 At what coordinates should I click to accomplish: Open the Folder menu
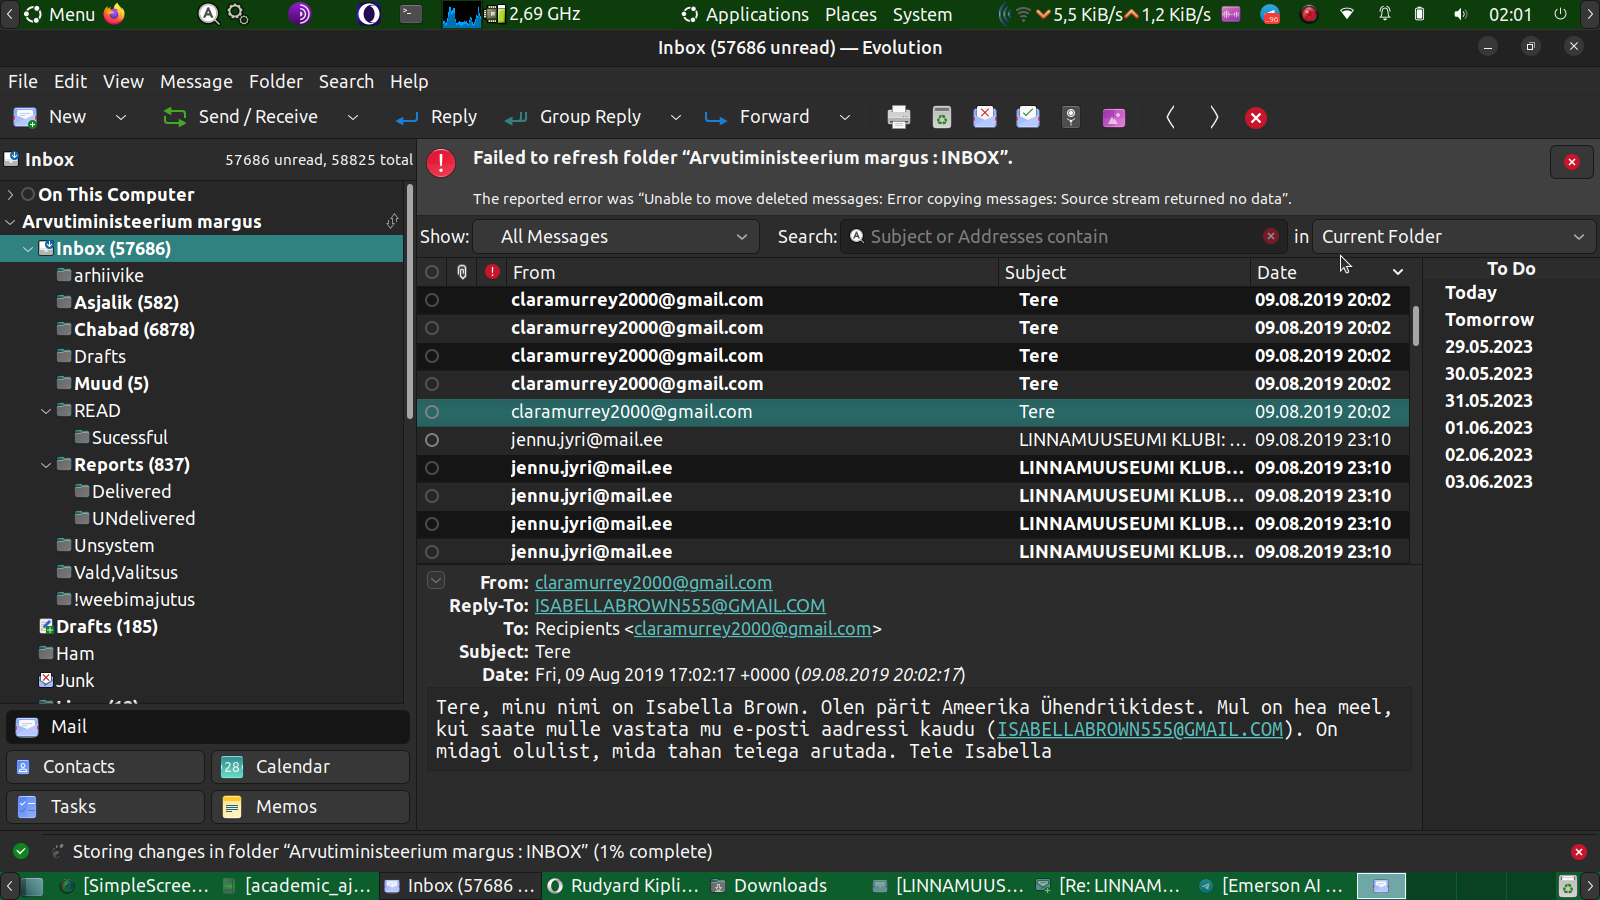click(x=275, y=82)
